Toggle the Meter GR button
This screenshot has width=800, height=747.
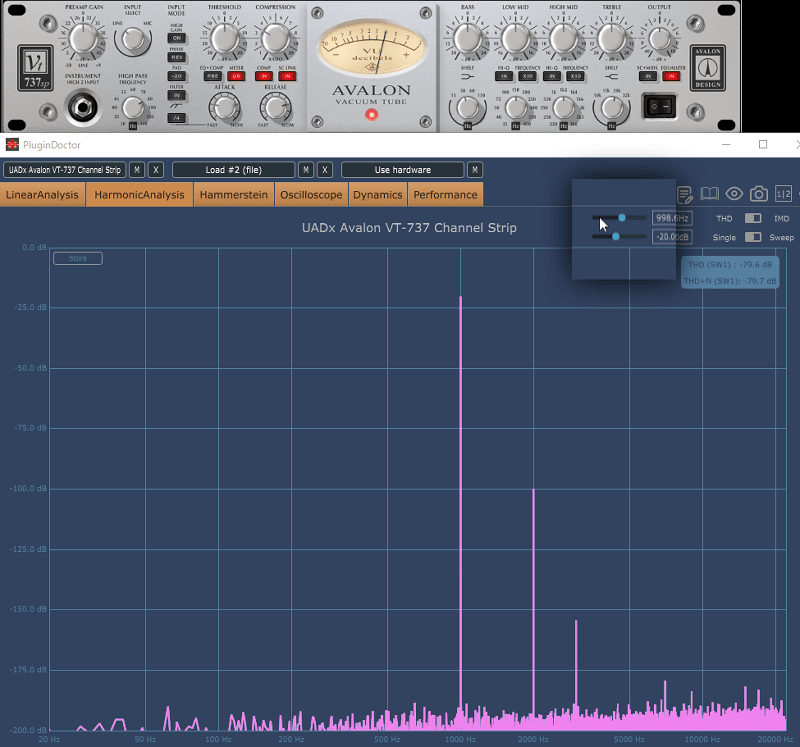(236, 76)
